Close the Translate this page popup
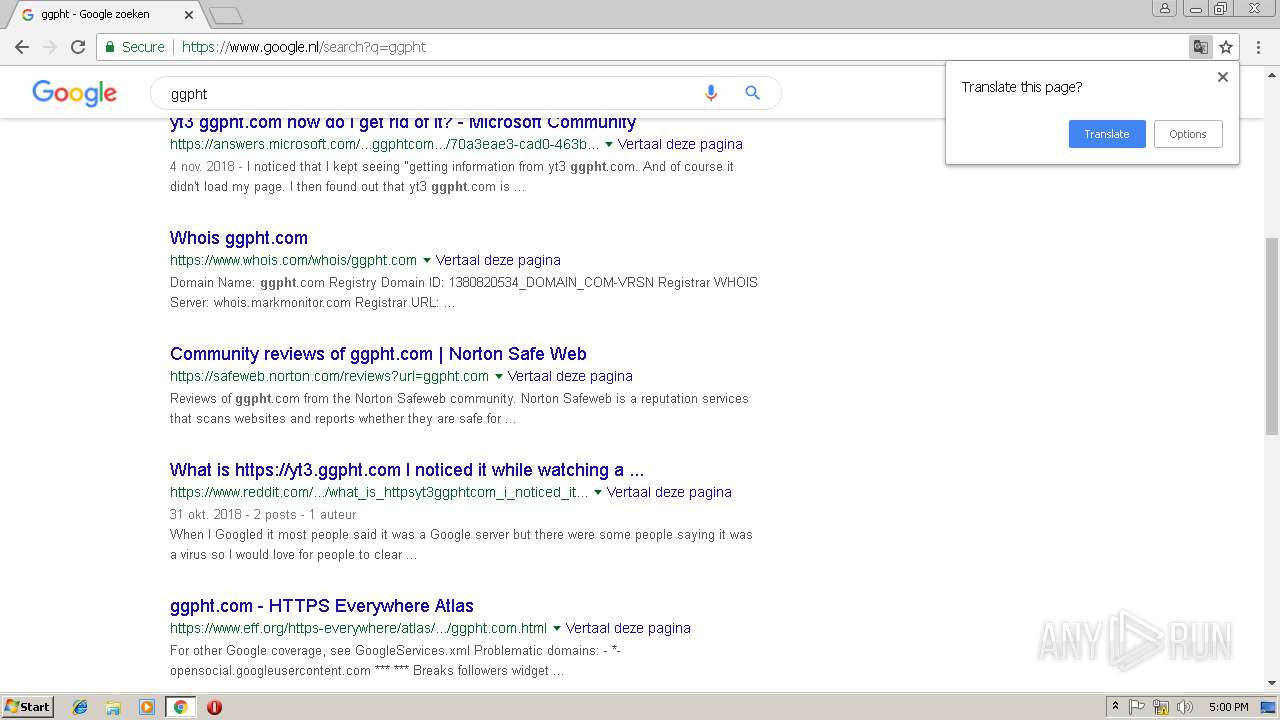1280x720 pixels. pyautogui.click(x=1222, y=77)
